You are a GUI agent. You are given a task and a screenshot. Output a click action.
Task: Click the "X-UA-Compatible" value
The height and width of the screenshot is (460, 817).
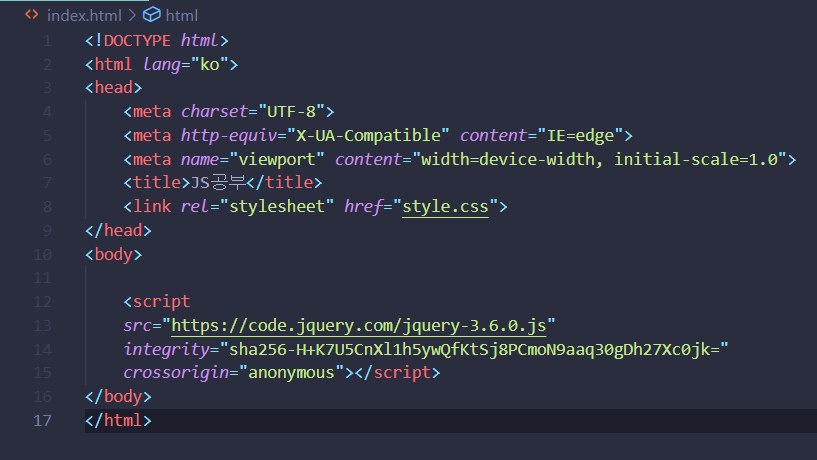(x=368, y=135)
